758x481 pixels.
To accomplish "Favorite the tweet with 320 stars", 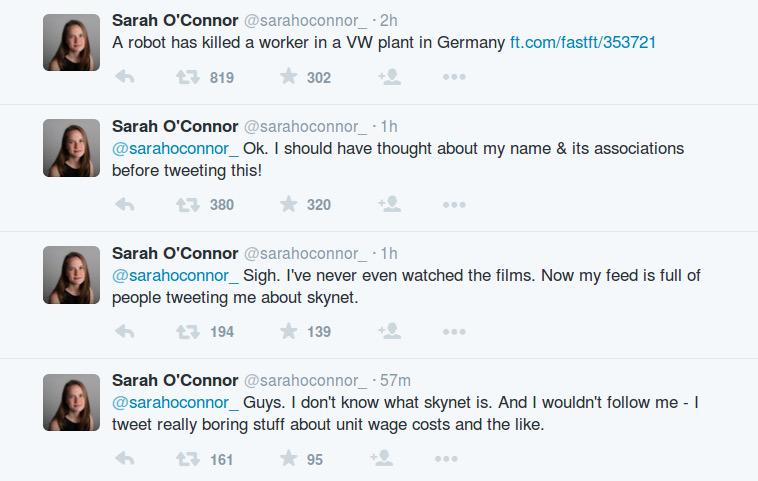I will [x=289, y=204].
